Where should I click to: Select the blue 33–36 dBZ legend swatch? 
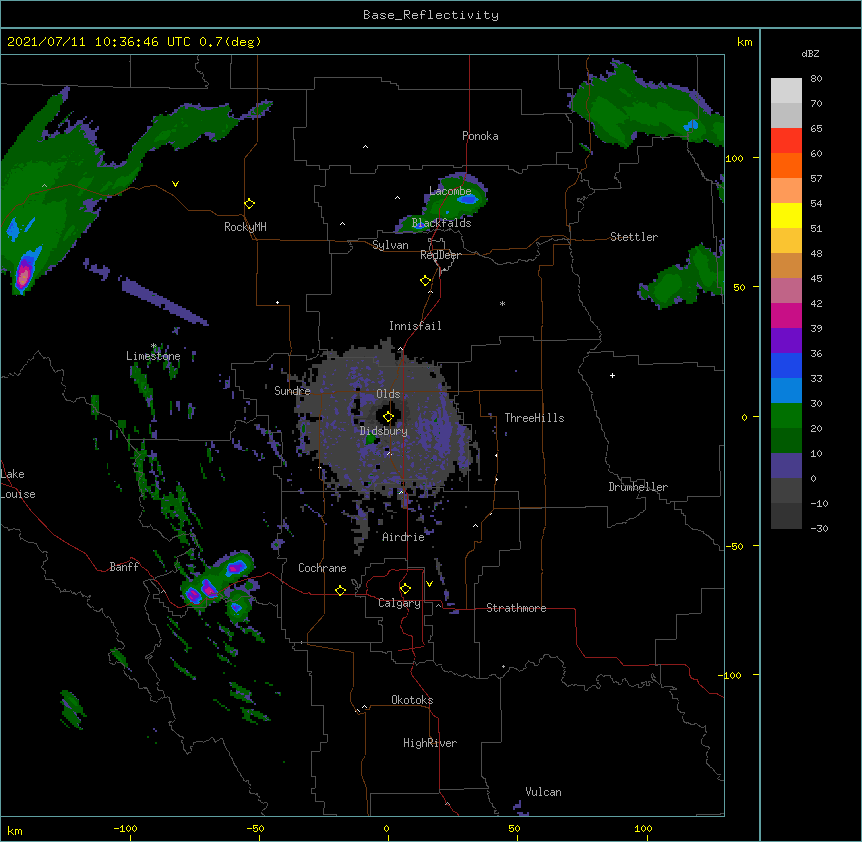coord(786,365)
